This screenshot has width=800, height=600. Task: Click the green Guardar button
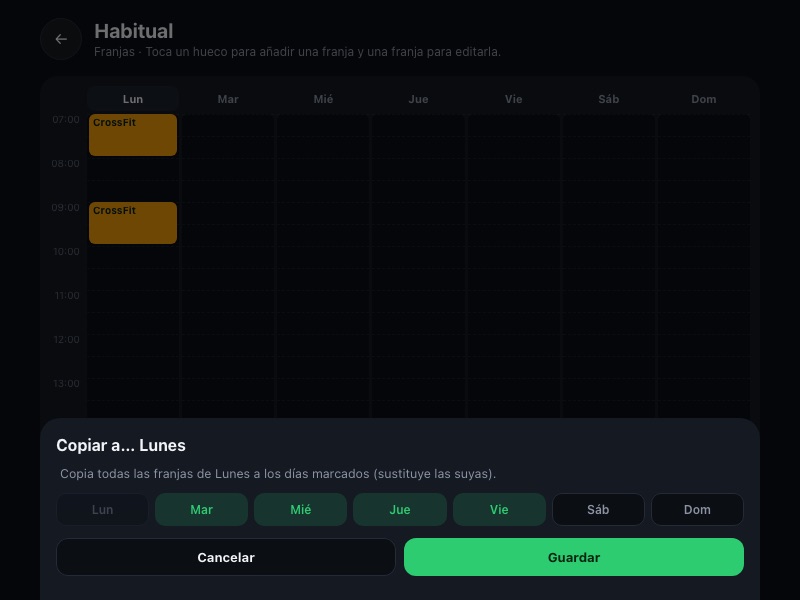[x=574, y=557]
